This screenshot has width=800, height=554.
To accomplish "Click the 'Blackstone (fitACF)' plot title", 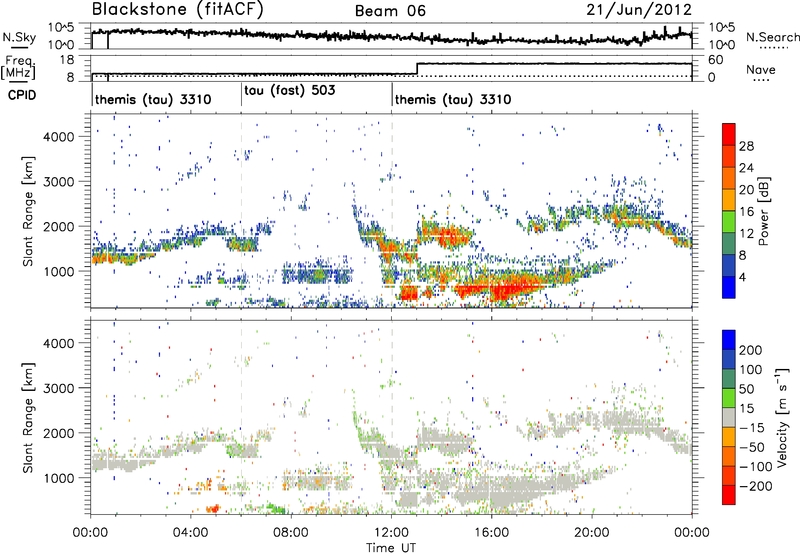I will click(x=177, y=10).
